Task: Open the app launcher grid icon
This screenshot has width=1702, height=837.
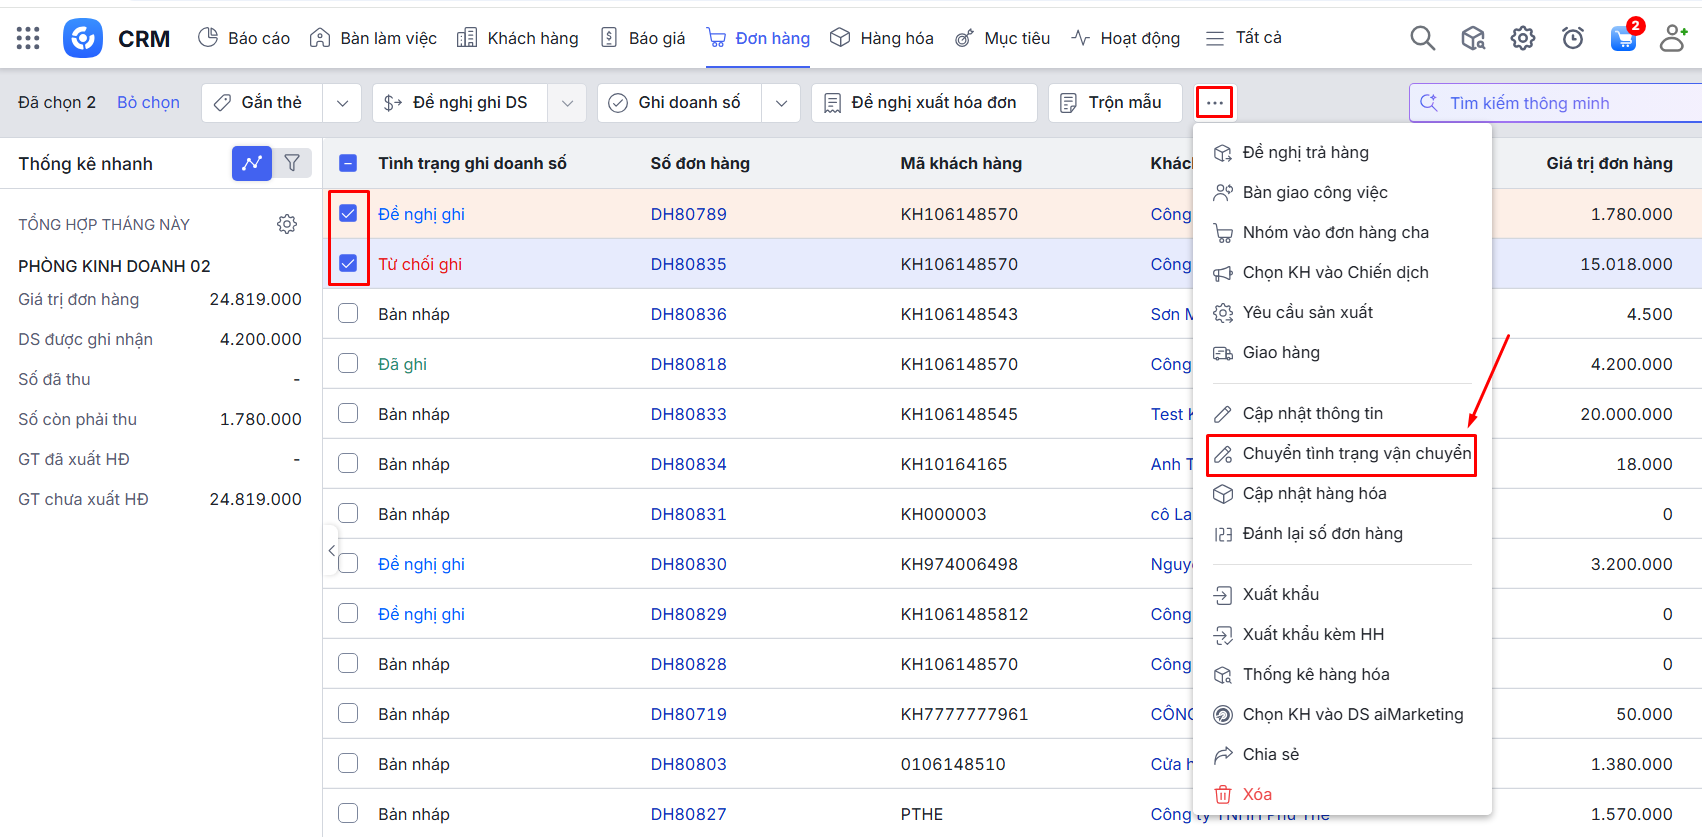Action: pyautogui.click(x=28, y=38)
